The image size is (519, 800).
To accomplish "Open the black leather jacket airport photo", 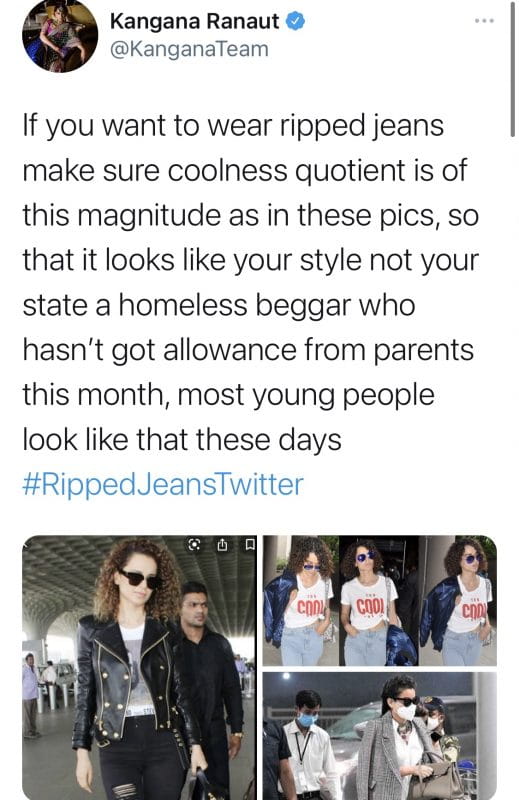I will point(140,667).
